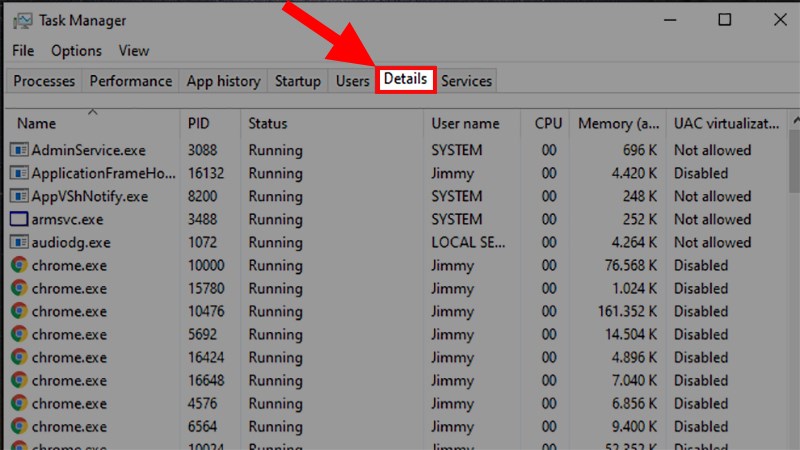This screenshot has height=450, width=800.
Task: Sort by UAC virtualization column header
Action: pos(727,123)
